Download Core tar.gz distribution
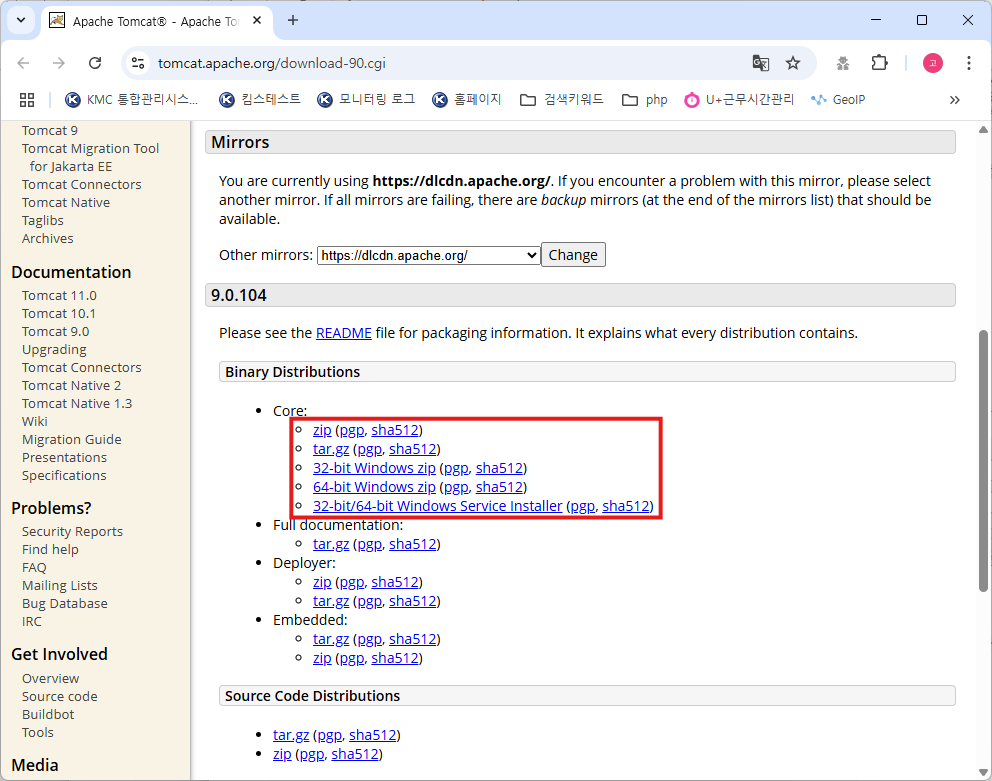The image size is (992, 781). (331, 449)
